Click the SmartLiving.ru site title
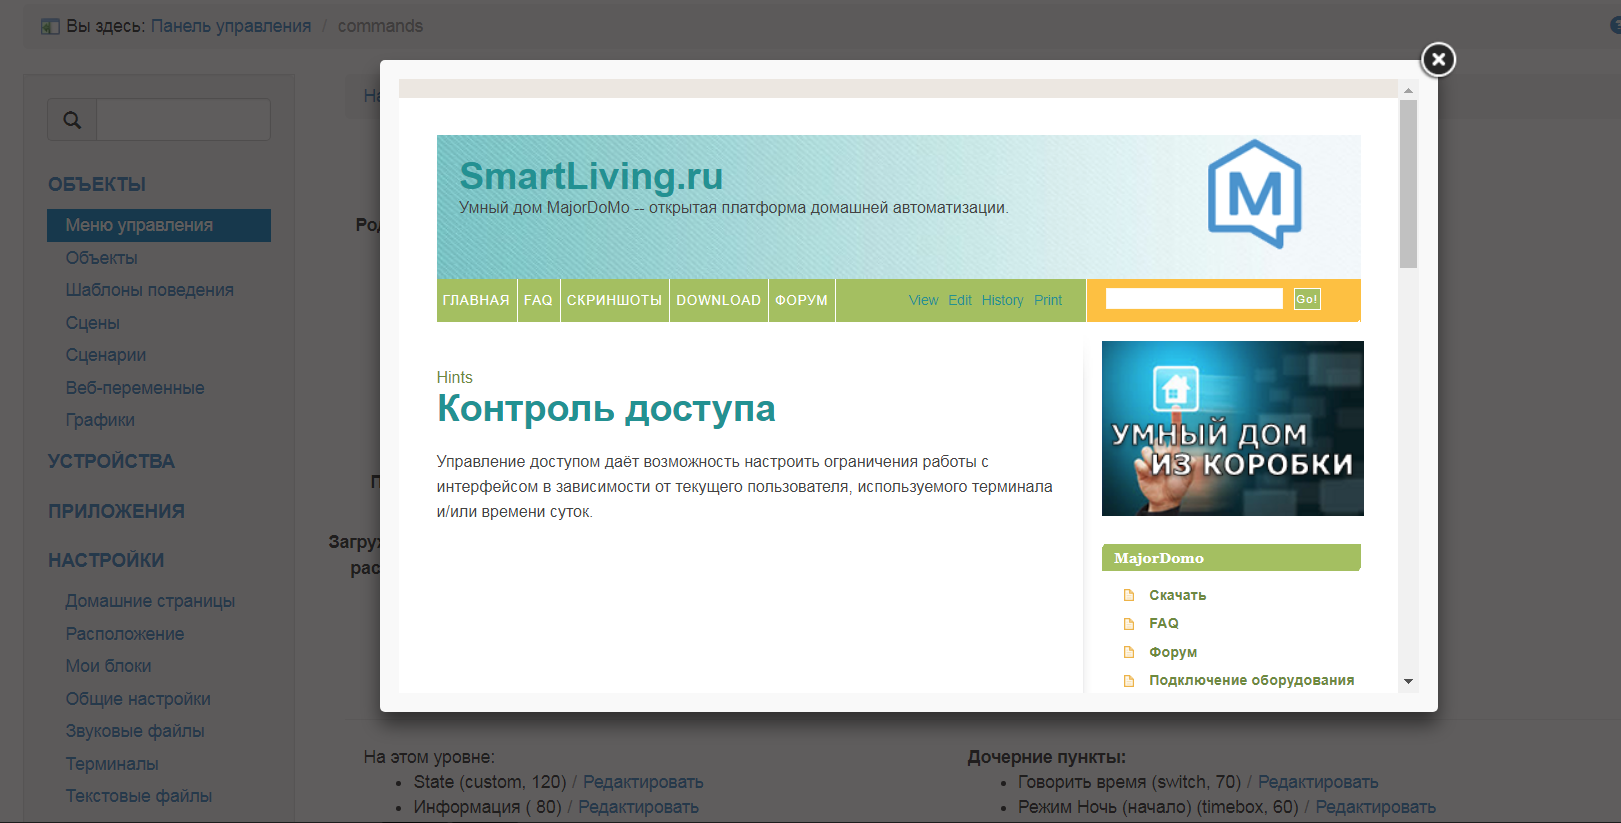This screenshot has height=823, width=1621. (x=591, y=176)
